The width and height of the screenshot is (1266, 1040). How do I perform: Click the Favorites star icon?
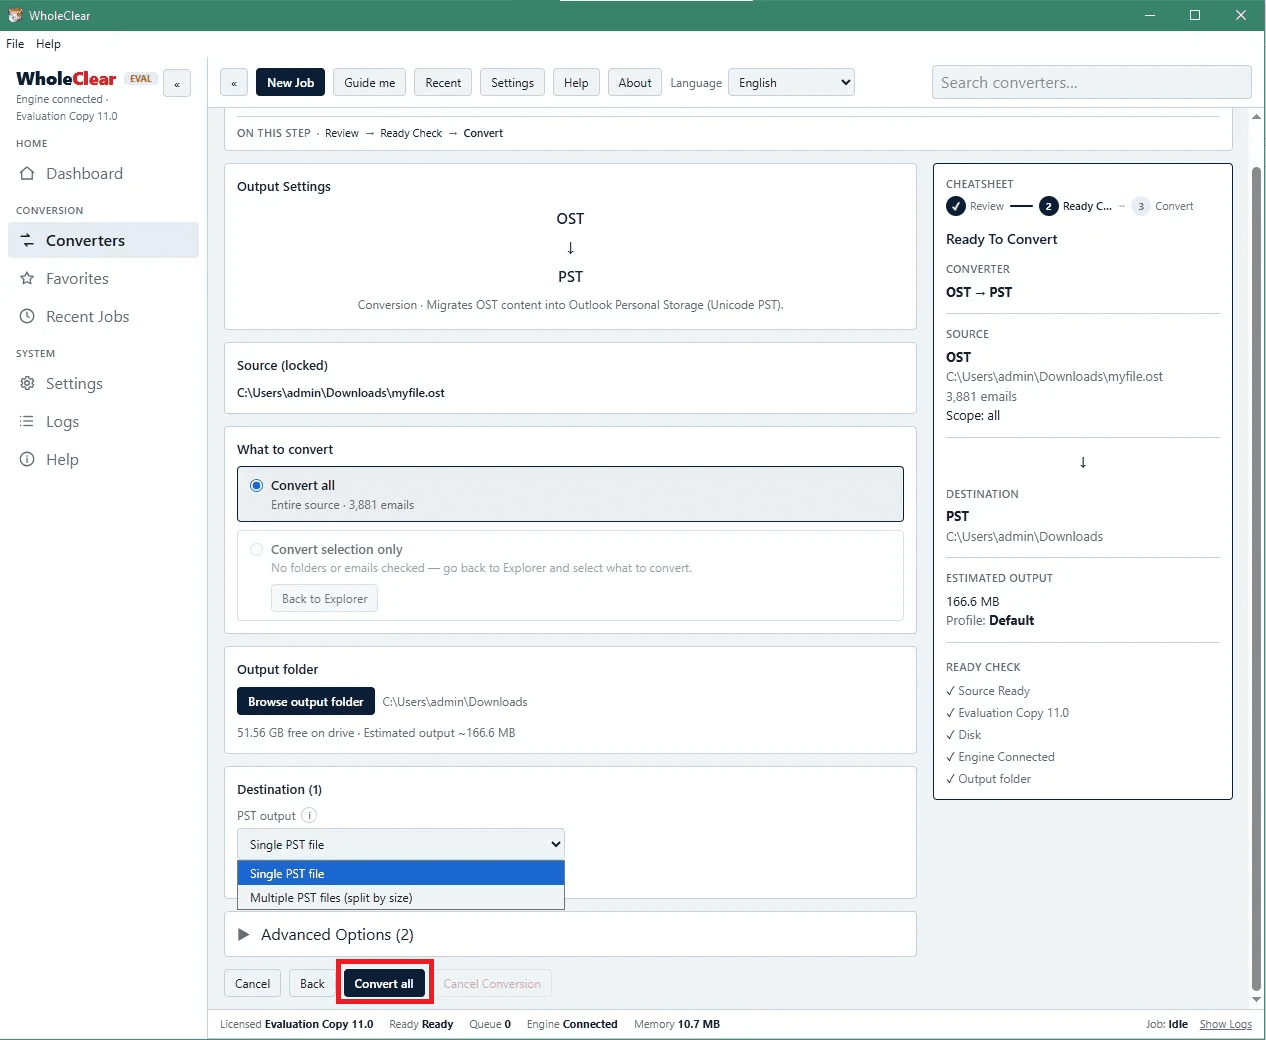[x=27, y=279]
